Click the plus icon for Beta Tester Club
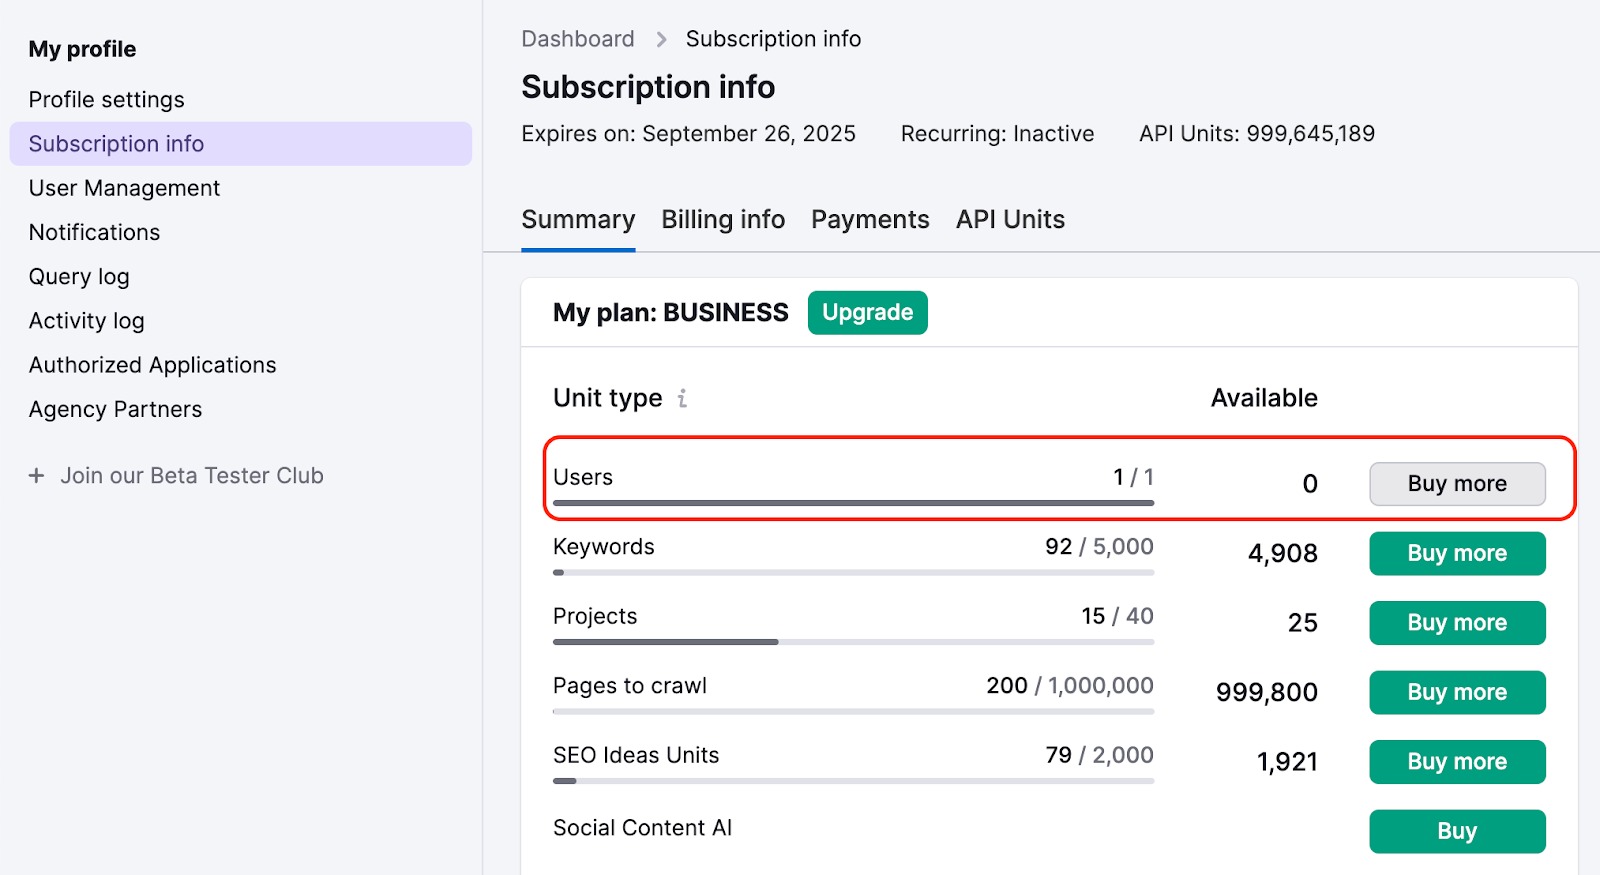The height and width of the screenshot is (875, 1600). pos(37,476)
